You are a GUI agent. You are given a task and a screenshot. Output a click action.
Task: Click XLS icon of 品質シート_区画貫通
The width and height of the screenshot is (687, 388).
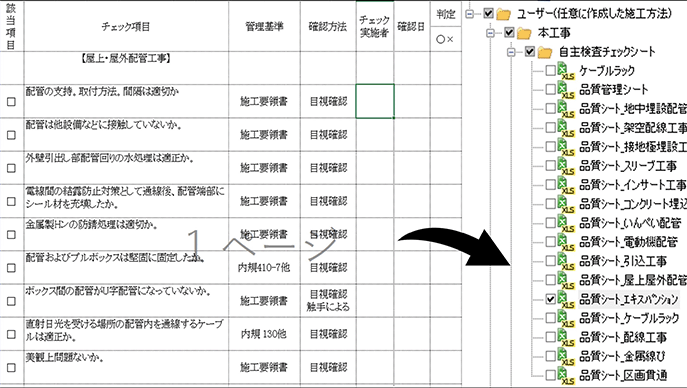point(566,376)
